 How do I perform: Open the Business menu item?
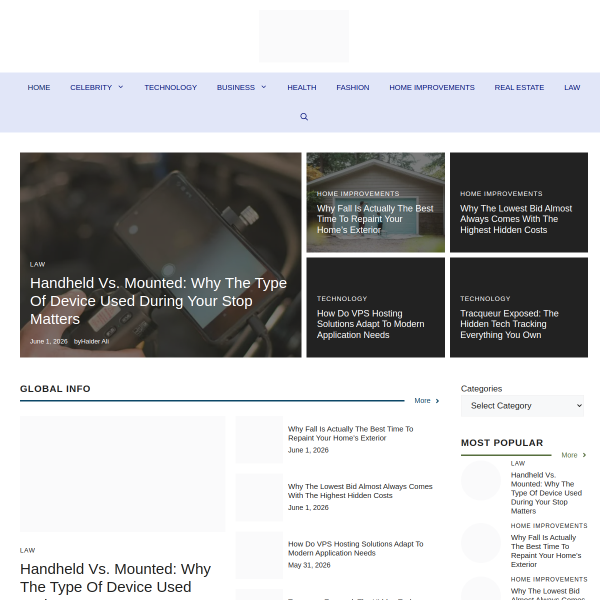click(x=236, y=88)
